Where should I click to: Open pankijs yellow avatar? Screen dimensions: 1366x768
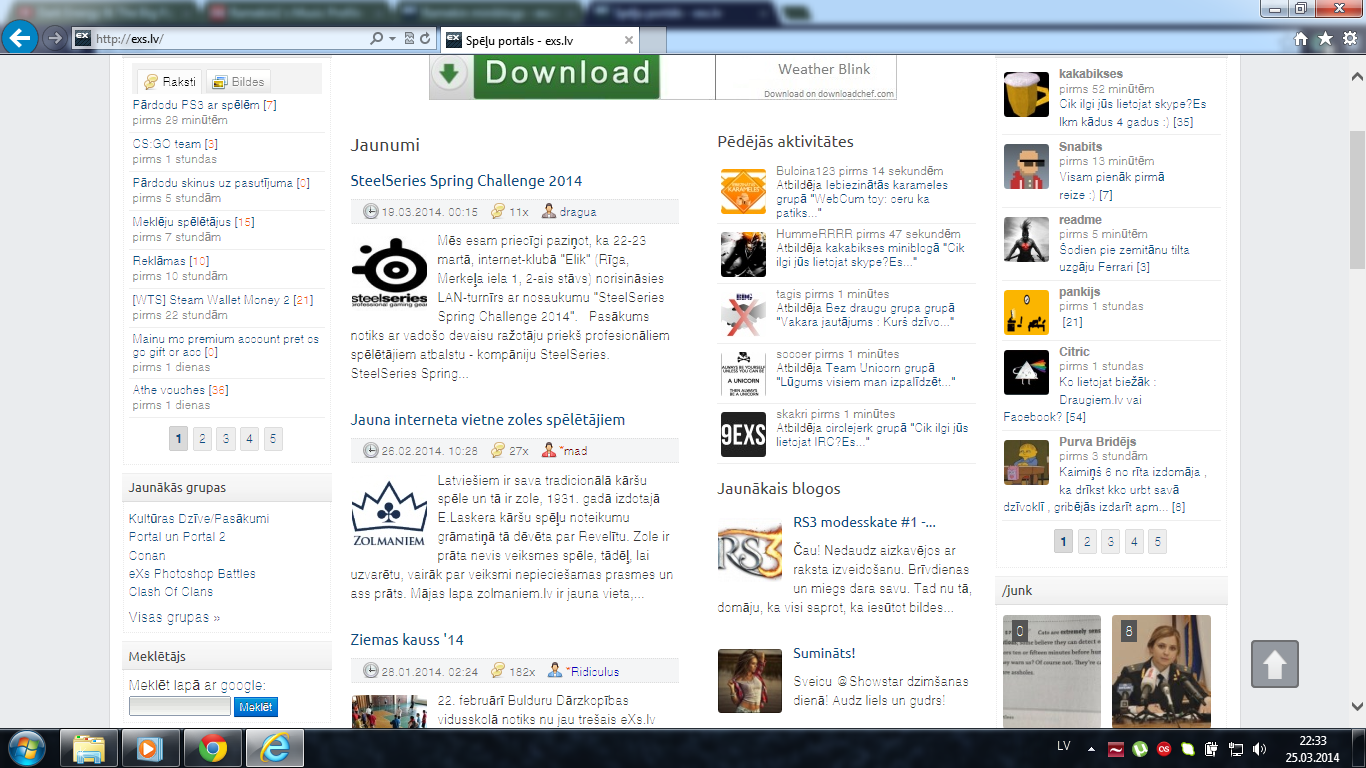click(1026, 312)
